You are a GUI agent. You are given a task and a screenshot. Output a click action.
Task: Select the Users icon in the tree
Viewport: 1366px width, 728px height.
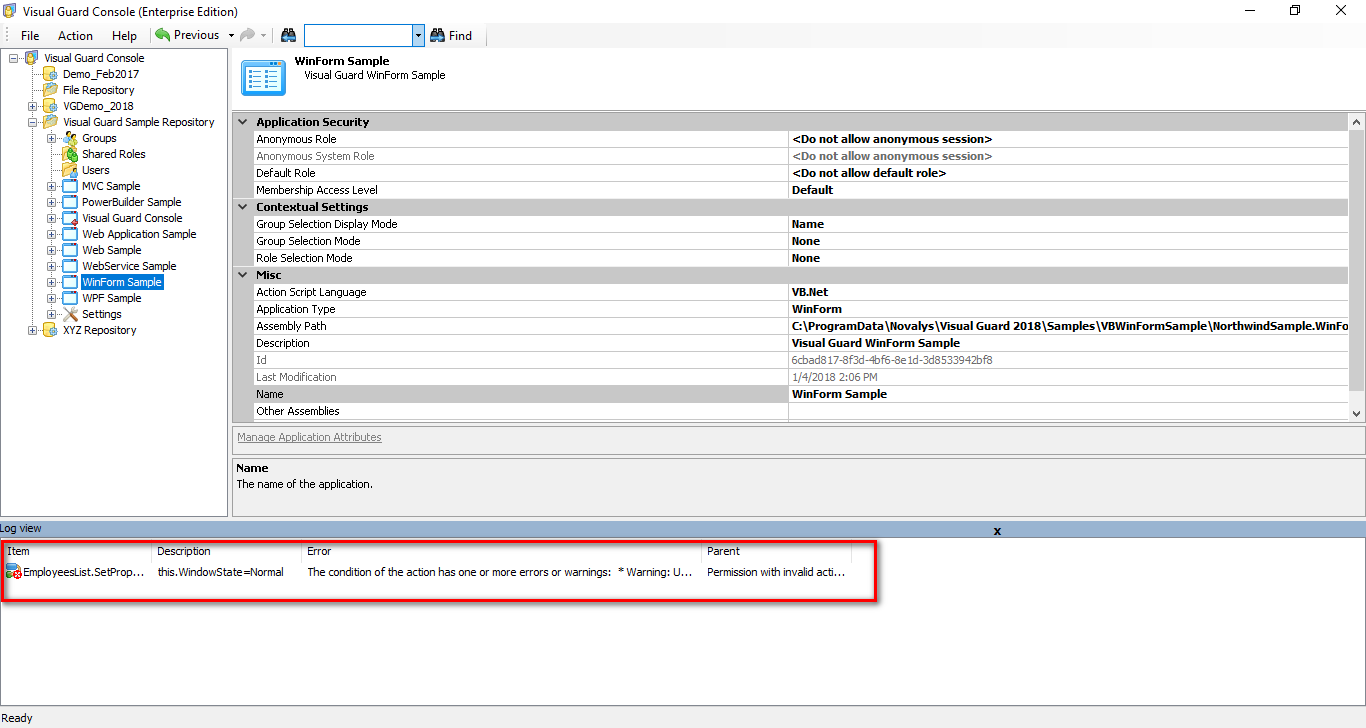click(x=70, y=170)
